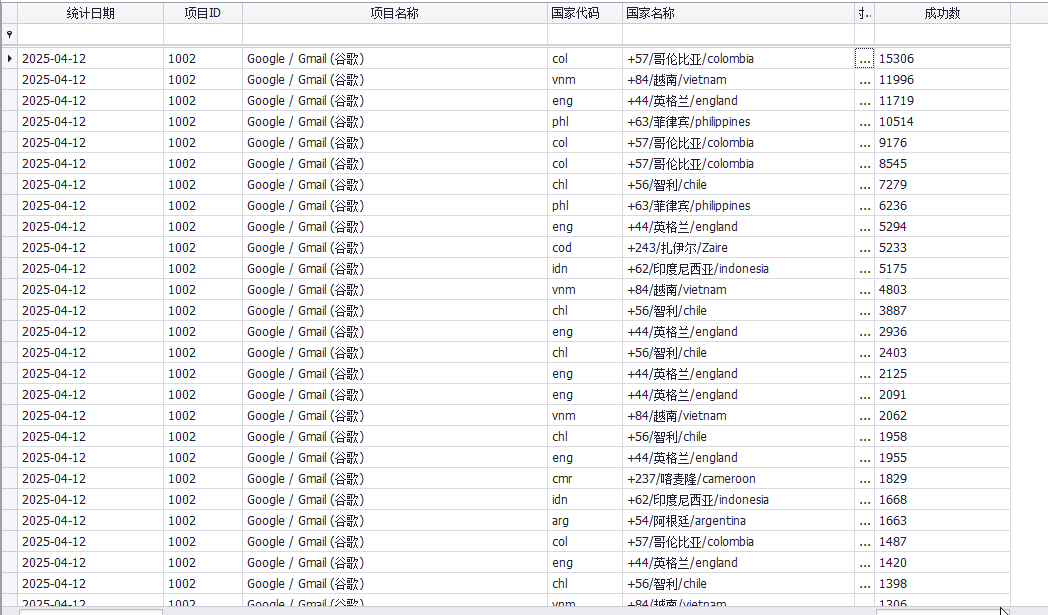The width and height of the screenshot is (1048, 615).
Task: Click the ellipsis button in the 9176 row
Action: pos(864,142)
